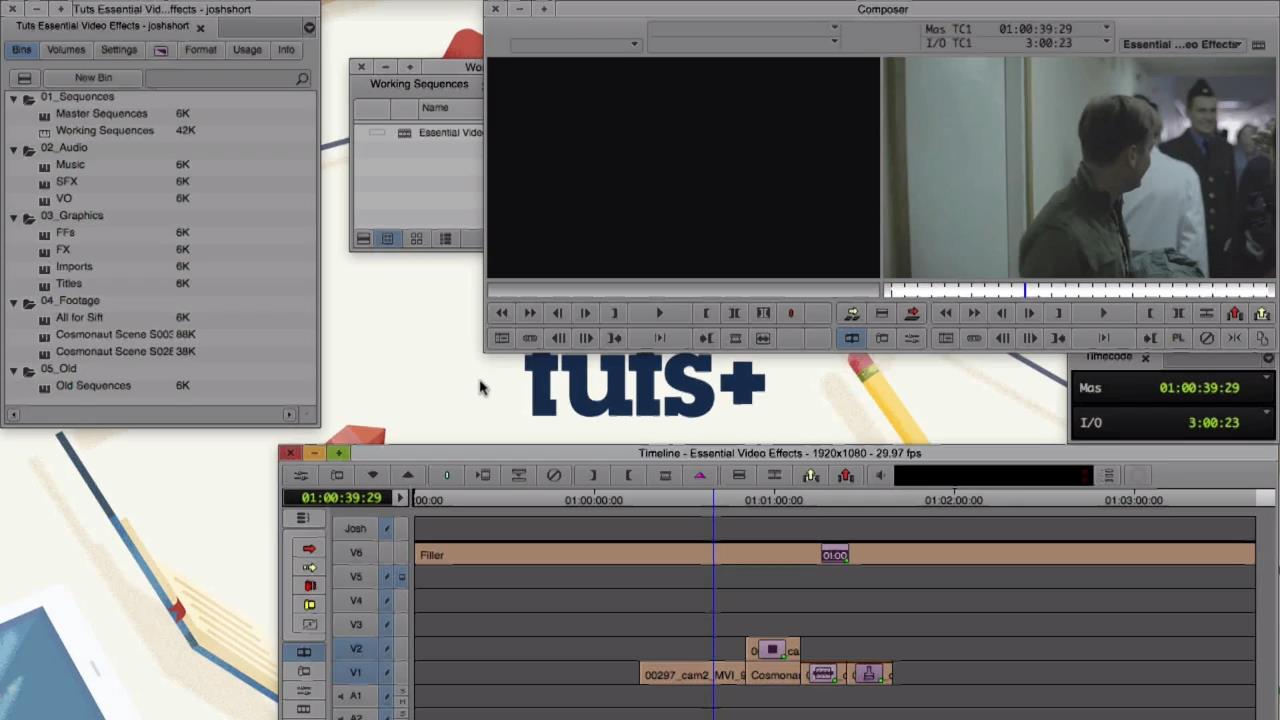Collapse the 05_Old folder
Screen dimensions: 1280x720
(14, 369)
